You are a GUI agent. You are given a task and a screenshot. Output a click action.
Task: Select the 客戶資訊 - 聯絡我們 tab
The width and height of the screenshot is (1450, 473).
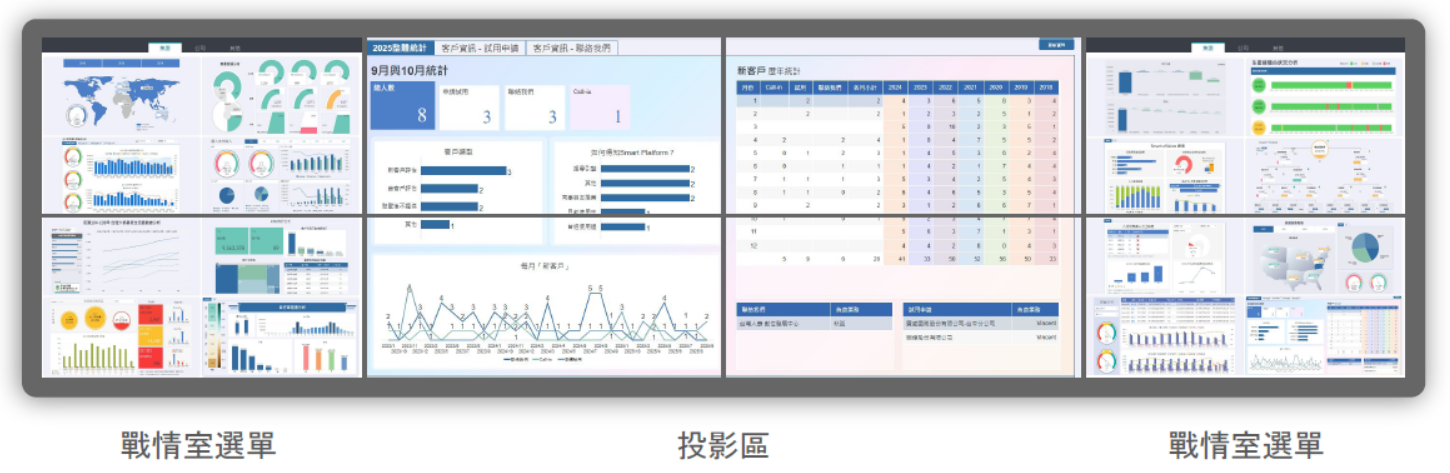click(572, 48)
